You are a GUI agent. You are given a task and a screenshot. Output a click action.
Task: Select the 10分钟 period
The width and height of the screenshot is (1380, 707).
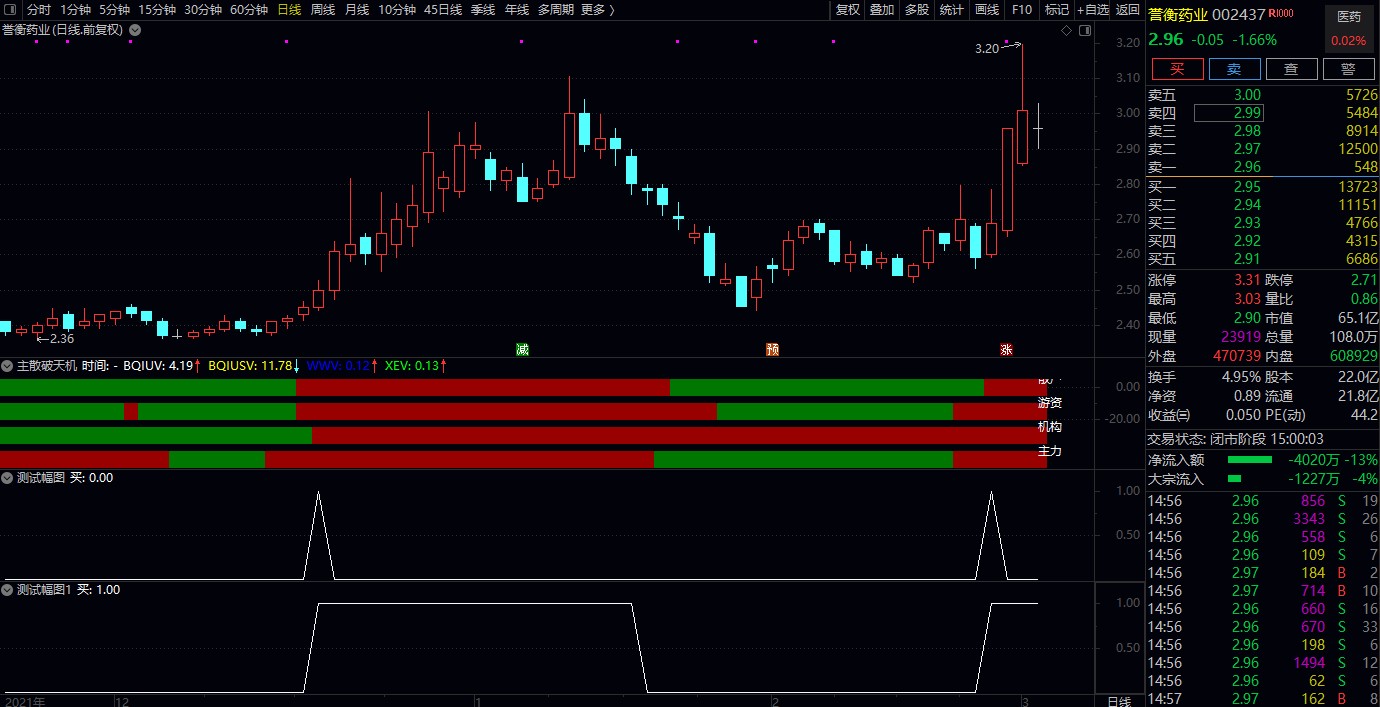(x=397, y=10)
